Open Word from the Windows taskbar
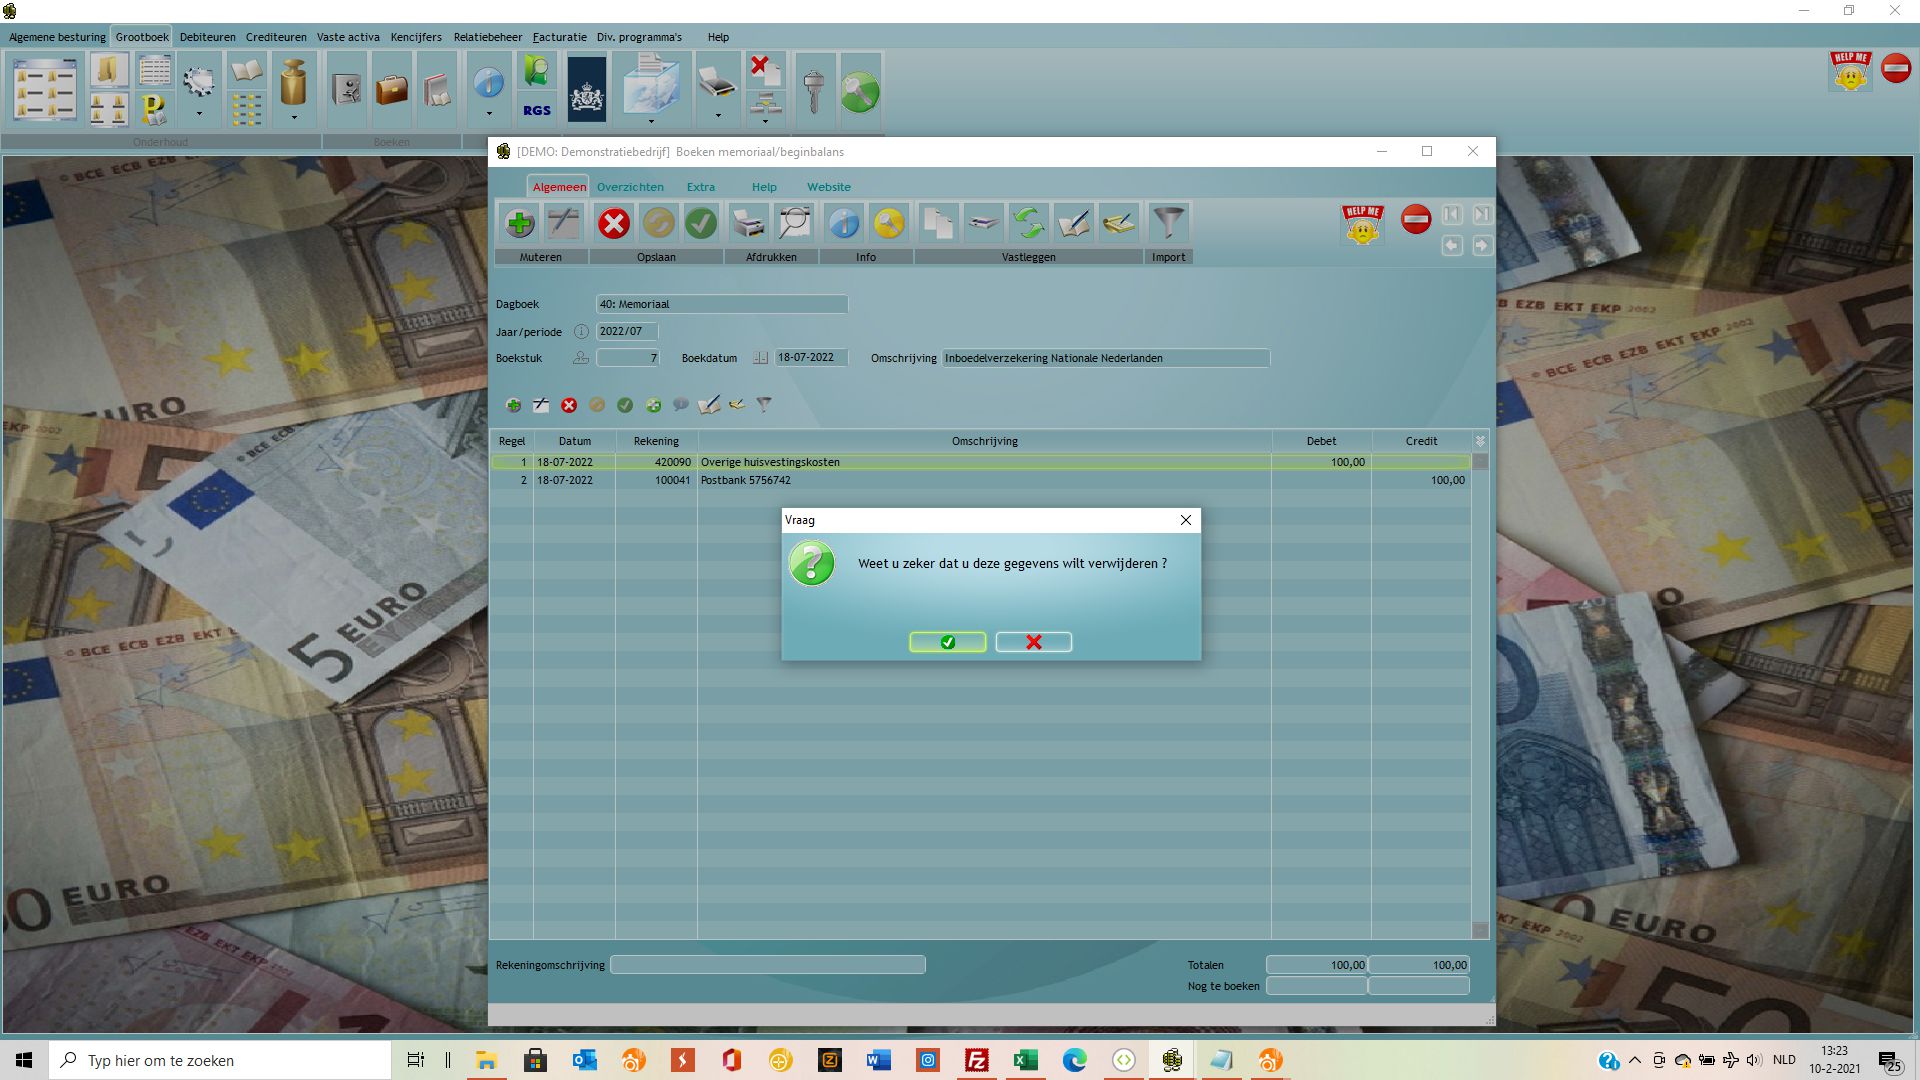This screenshot has height=1080, width=1920. [x=879, y=1060]
